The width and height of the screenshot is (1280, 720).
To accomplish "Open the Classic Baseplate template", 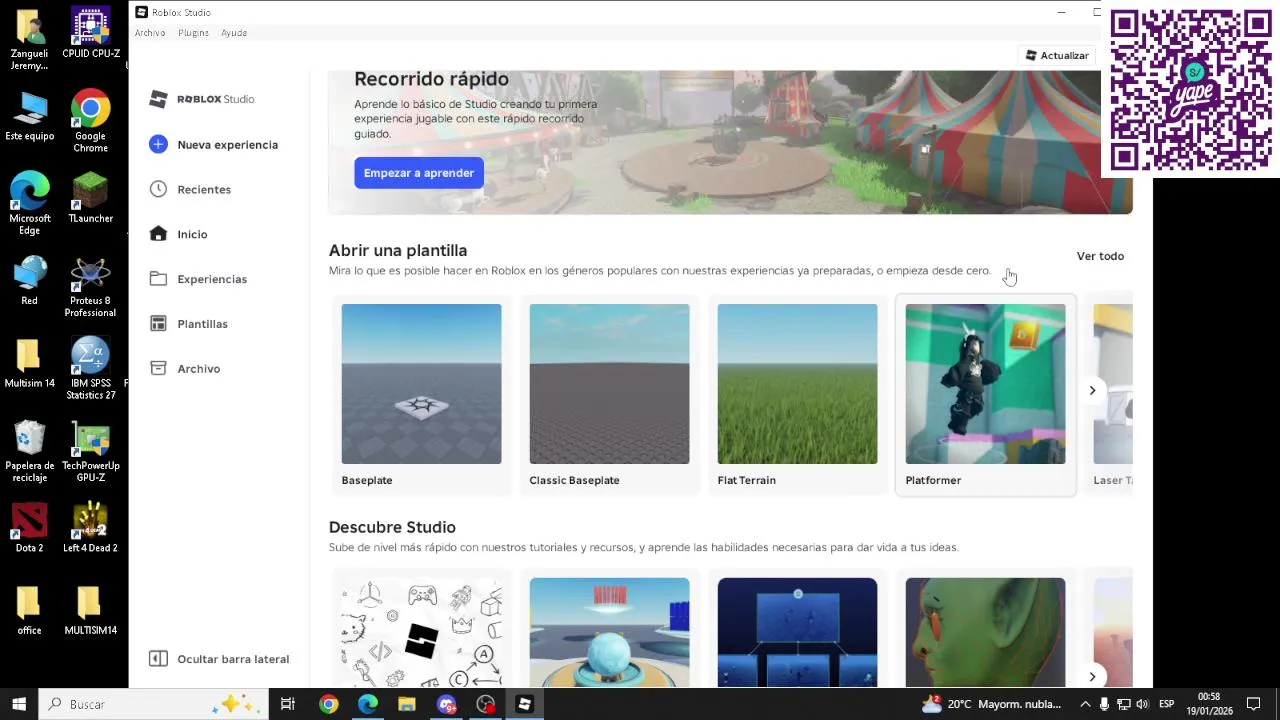I will (609, 395).
